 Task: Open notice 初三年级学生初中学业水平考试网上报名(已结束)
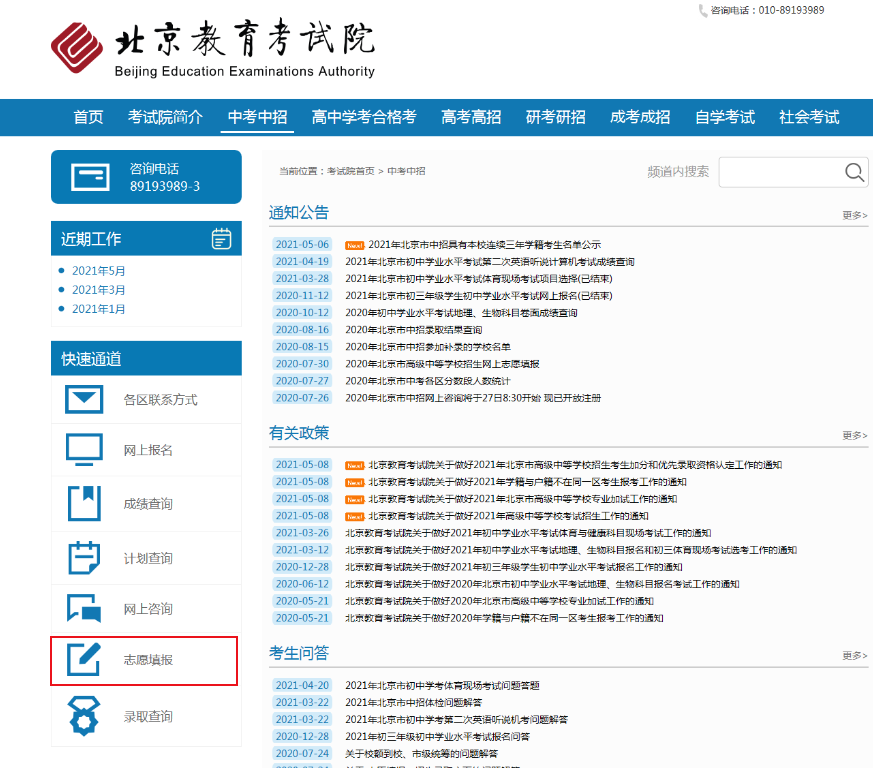pos(479,296)
